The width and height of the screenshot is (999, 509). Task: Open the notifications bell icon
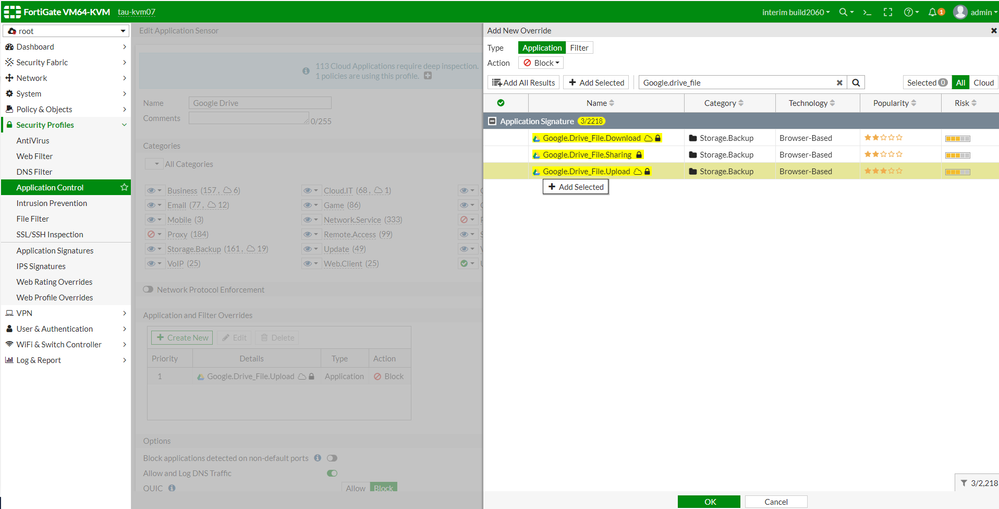932,12
